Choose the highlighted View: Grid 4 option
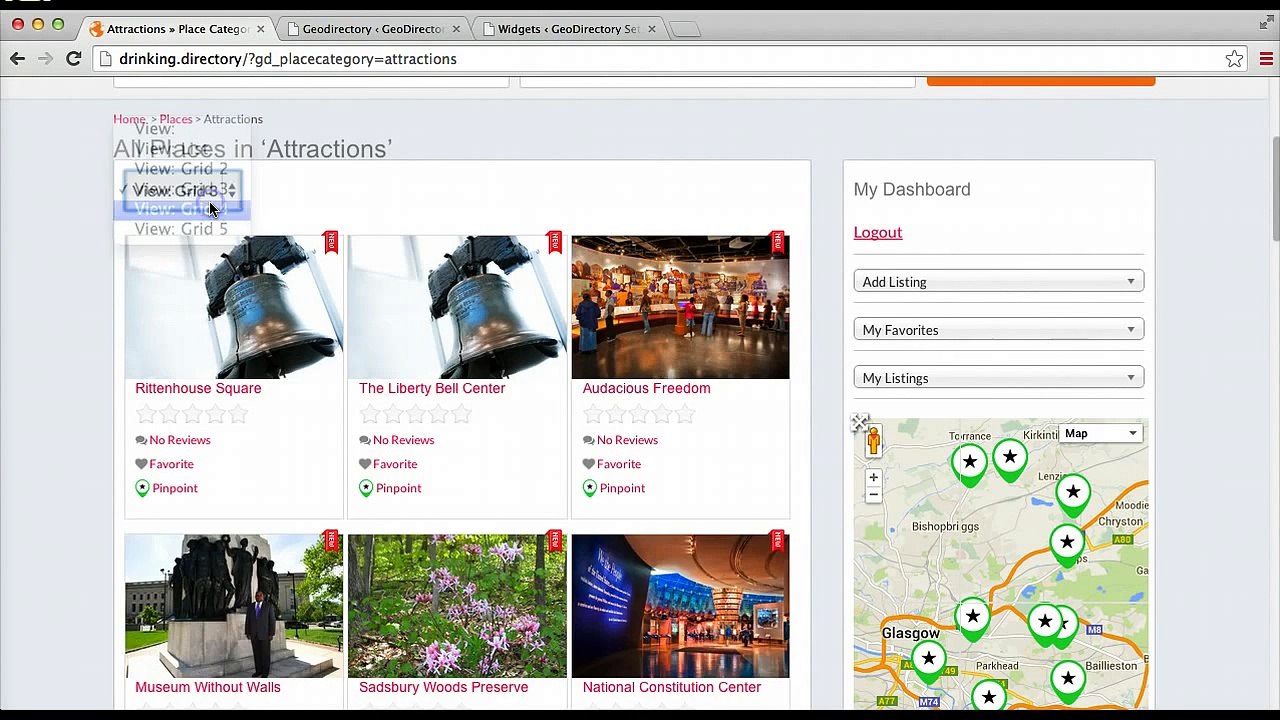 point(181,209)
